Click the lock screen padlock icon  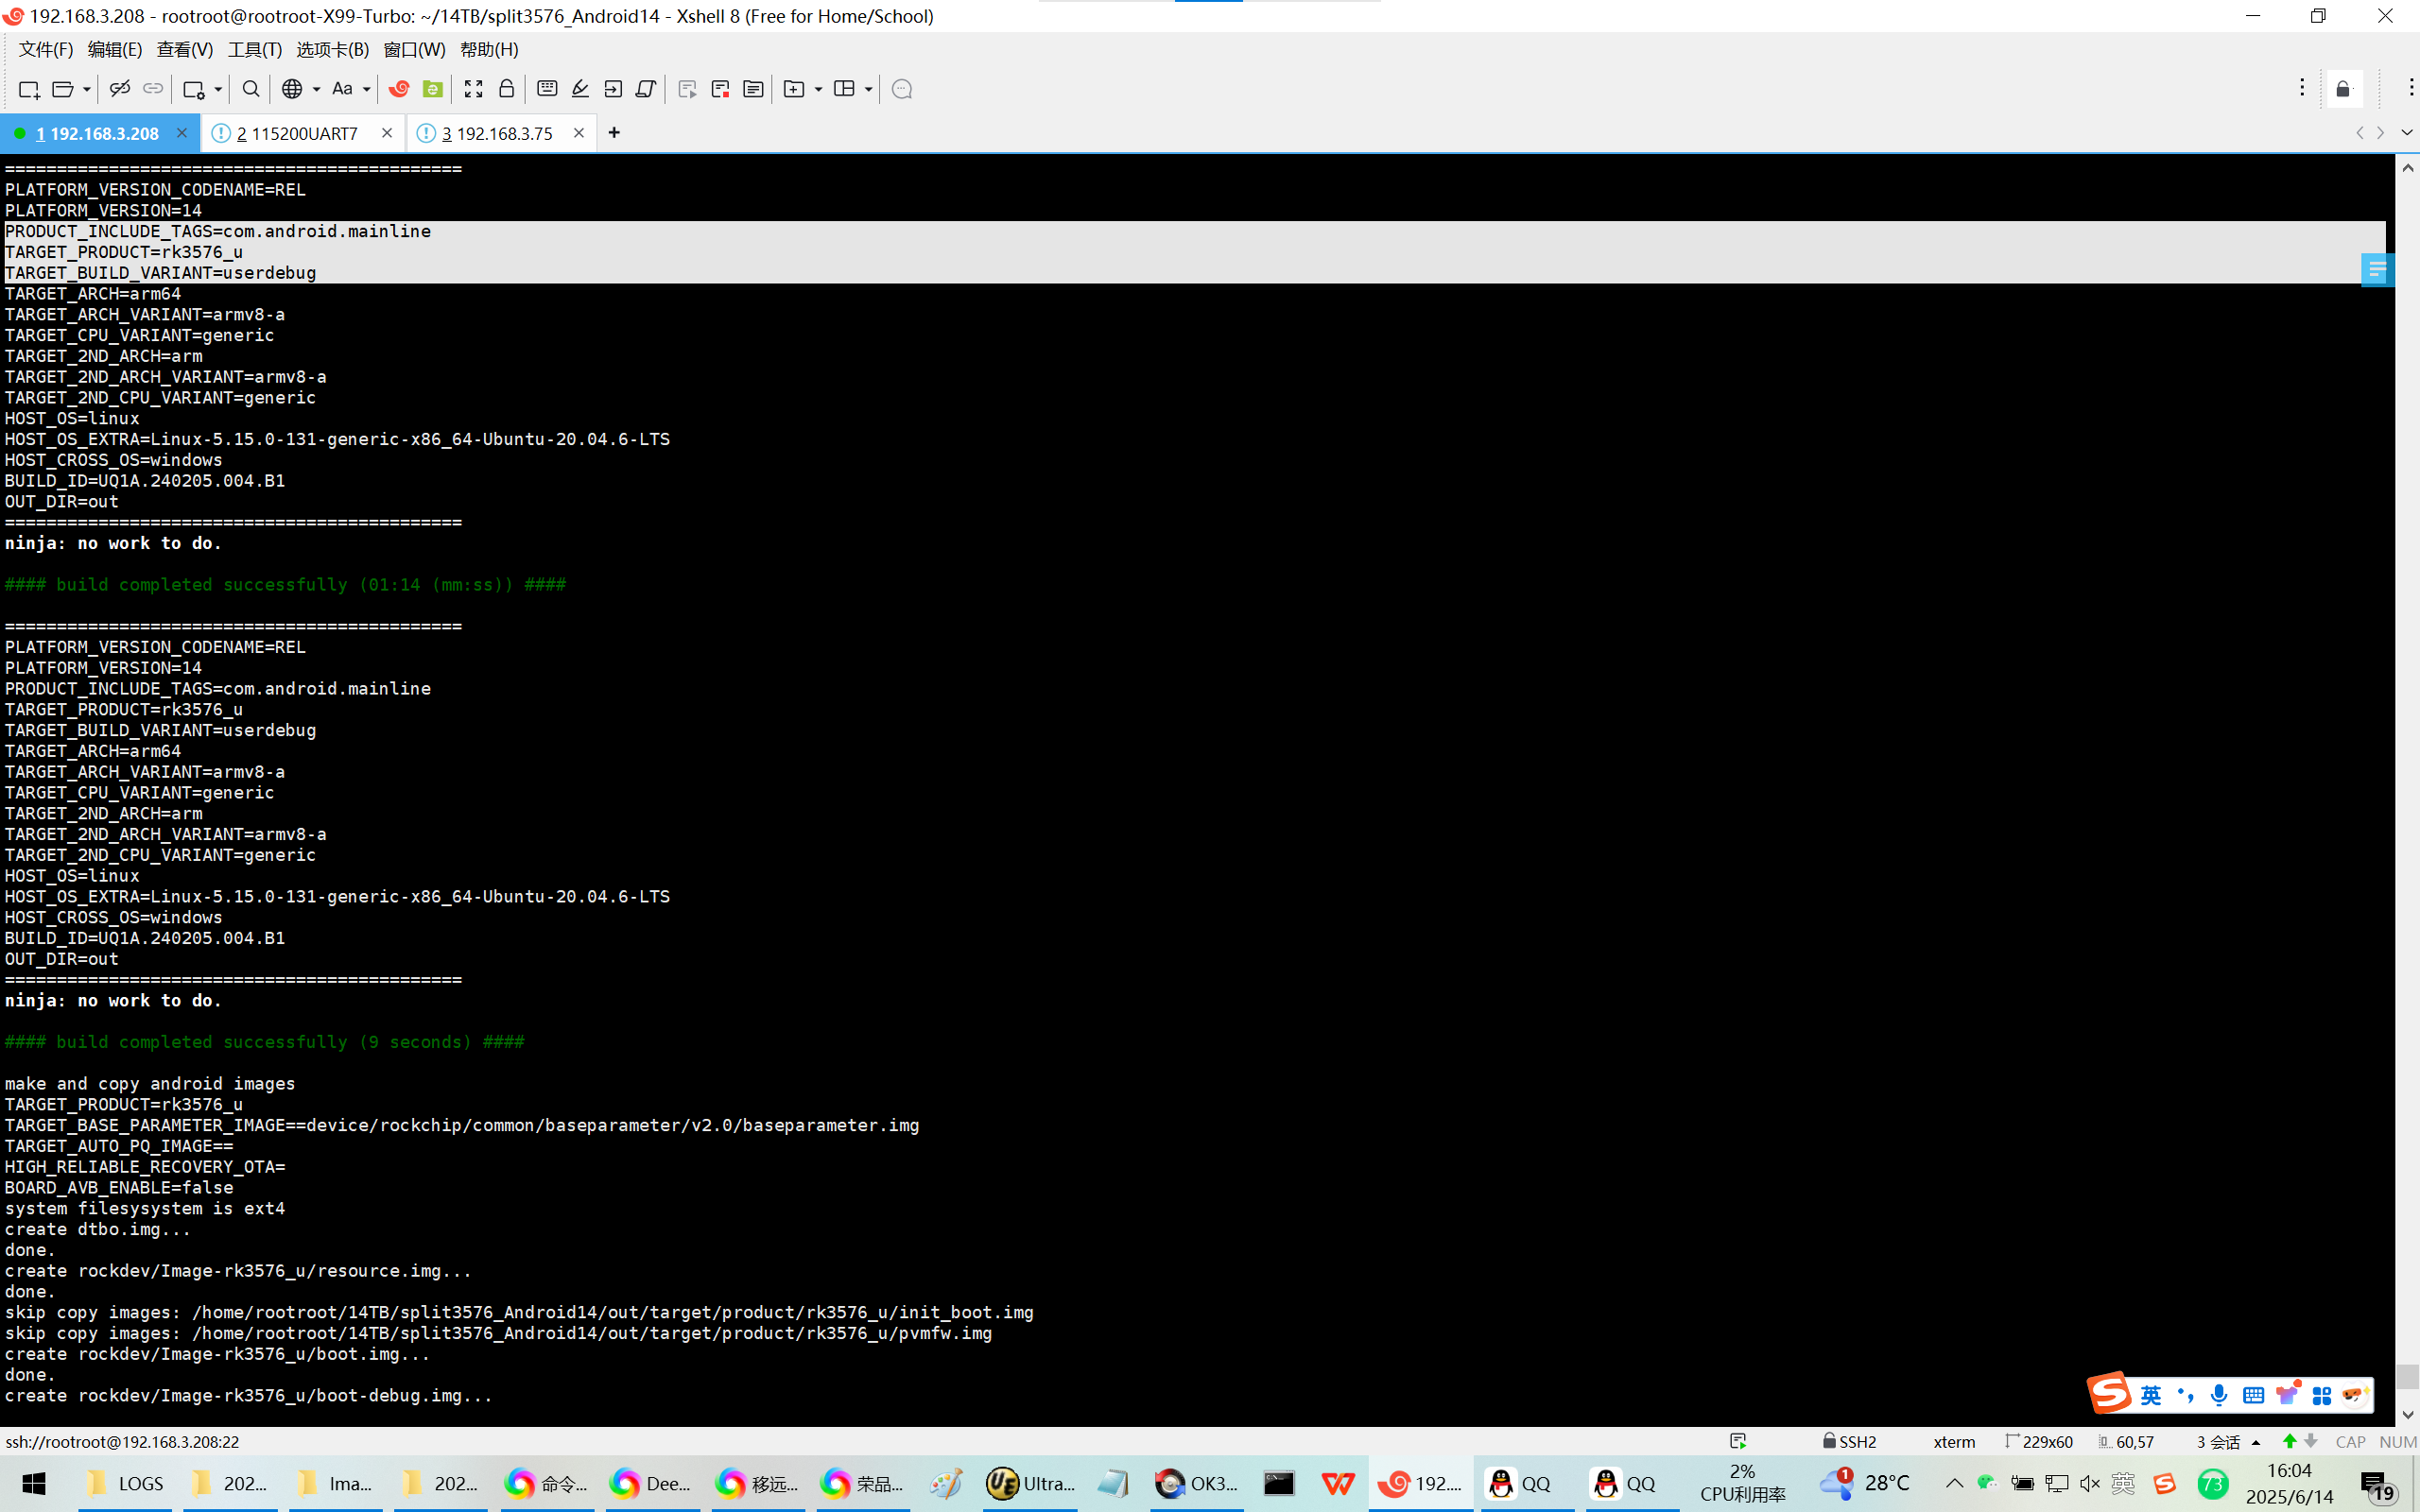coord(506,89)
